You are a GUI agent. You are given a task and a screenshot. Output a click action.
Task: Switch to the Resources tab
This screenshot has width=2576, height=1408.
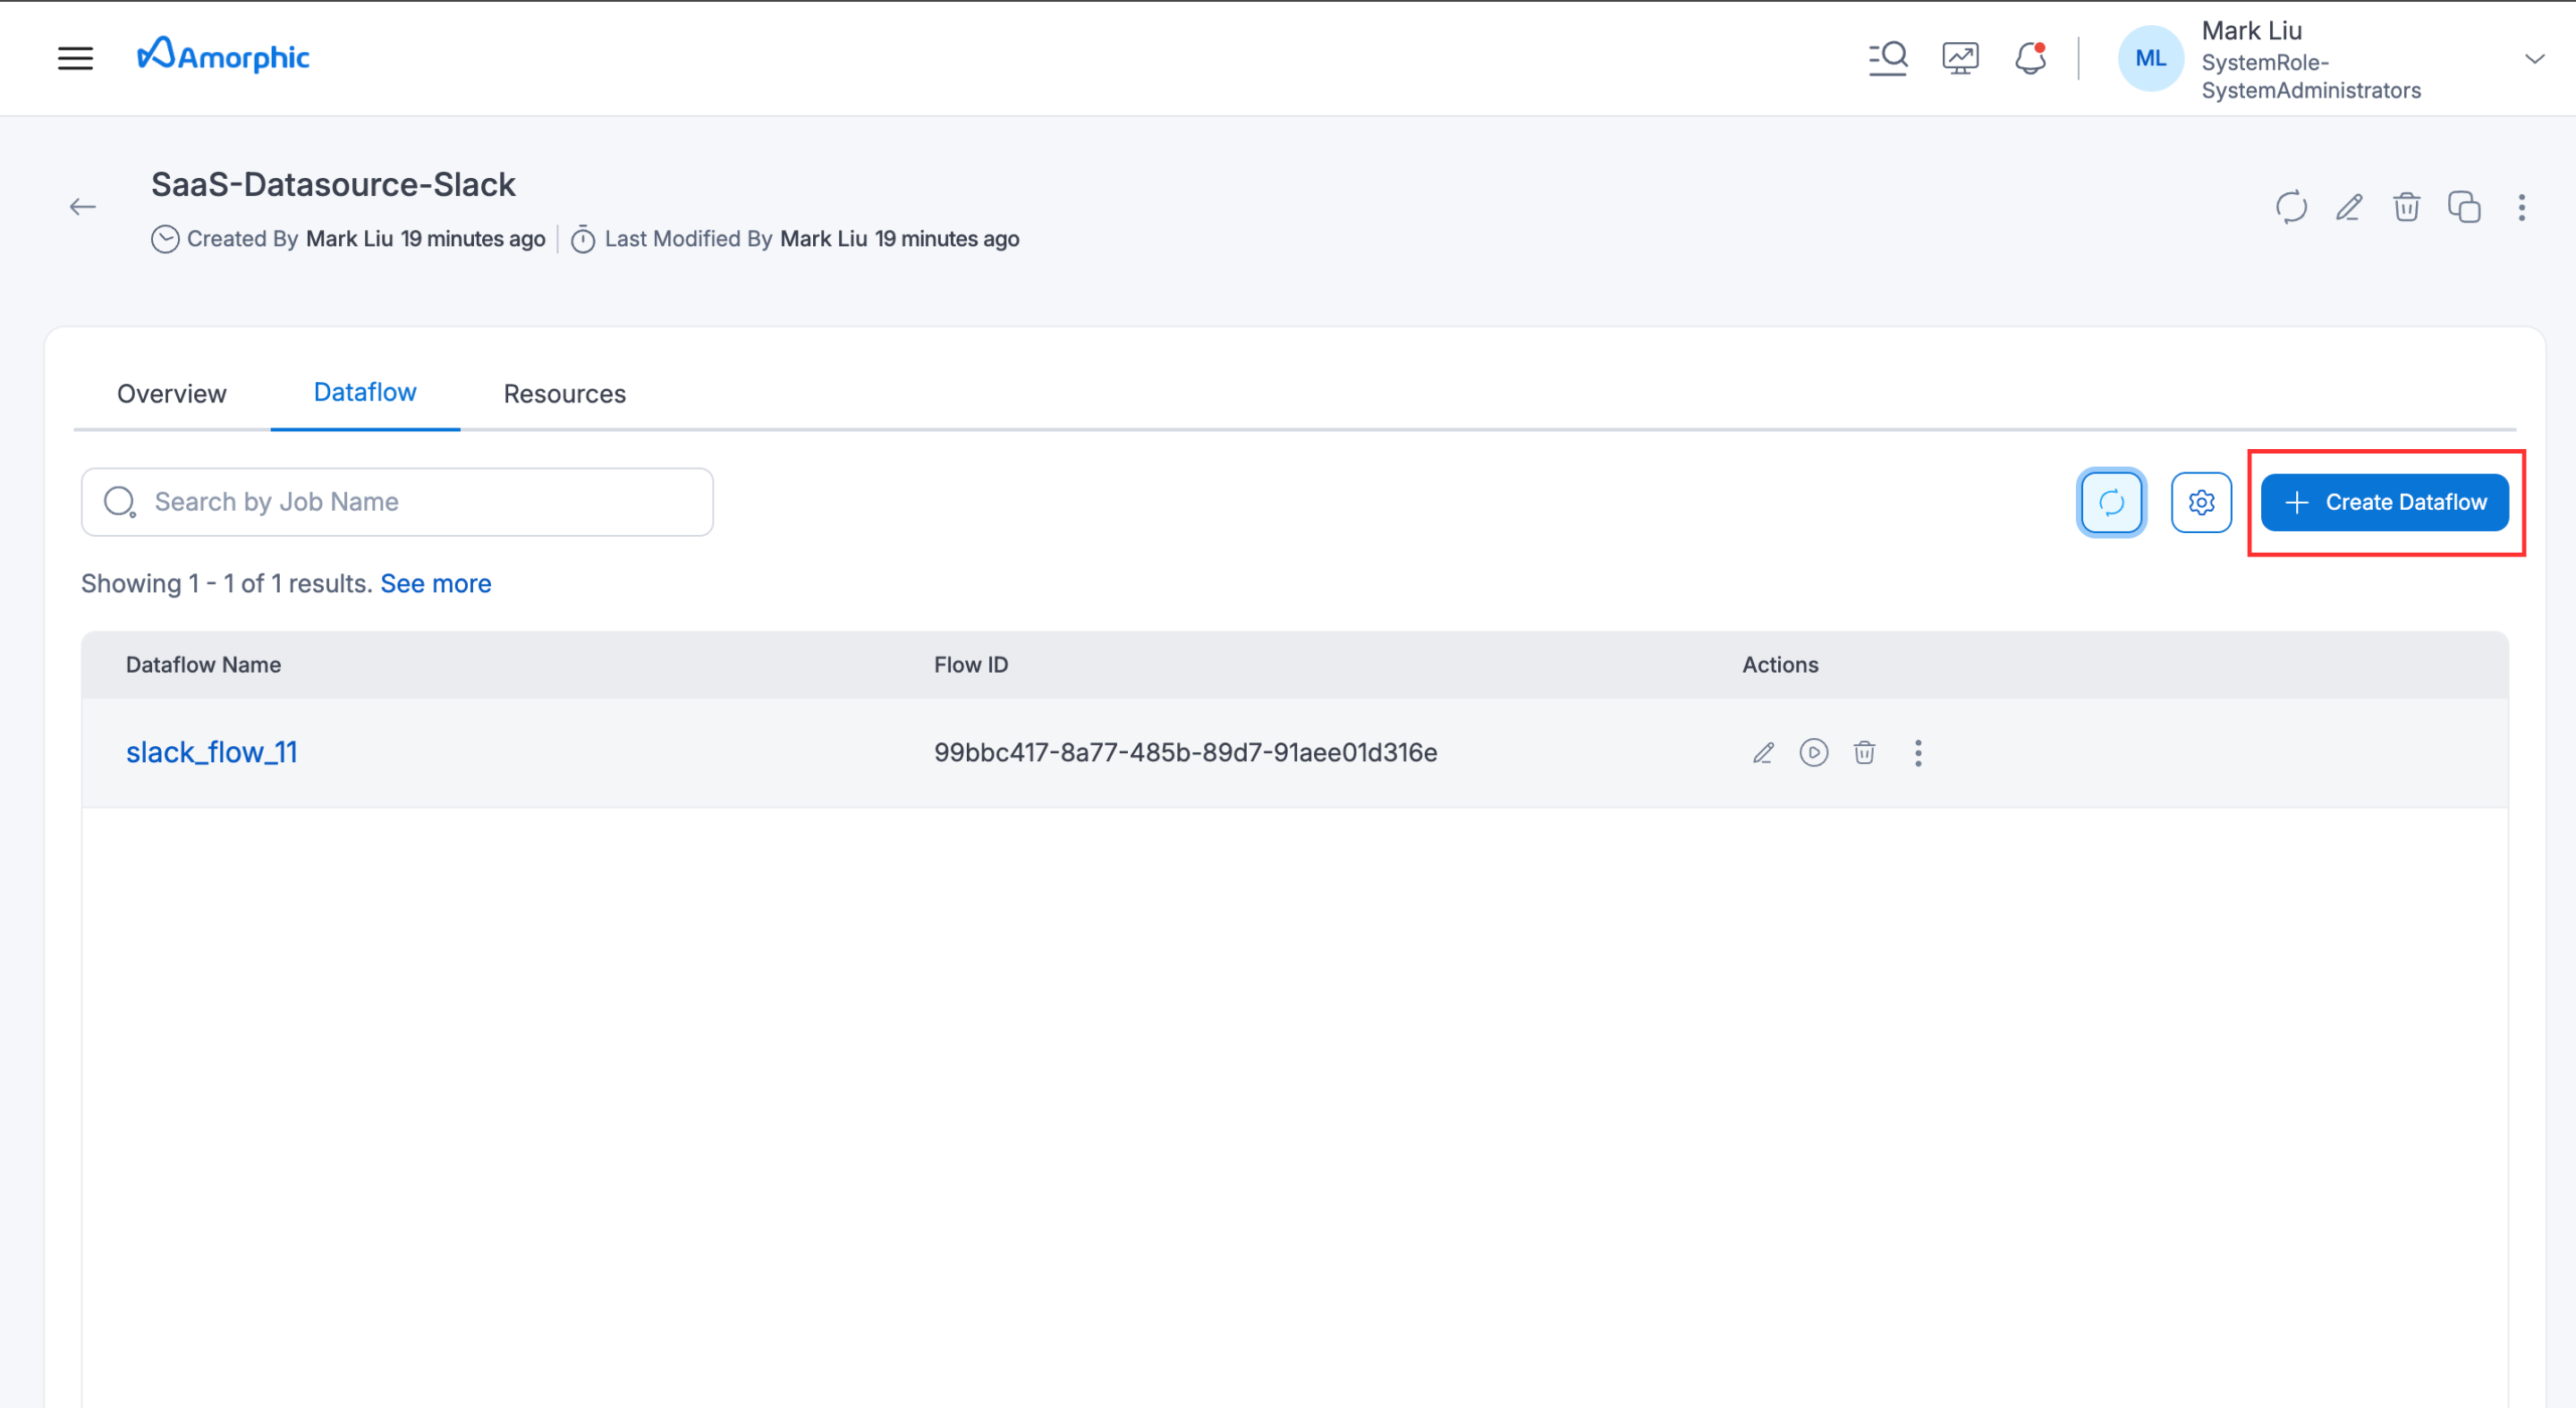click(x=564, y=393)
